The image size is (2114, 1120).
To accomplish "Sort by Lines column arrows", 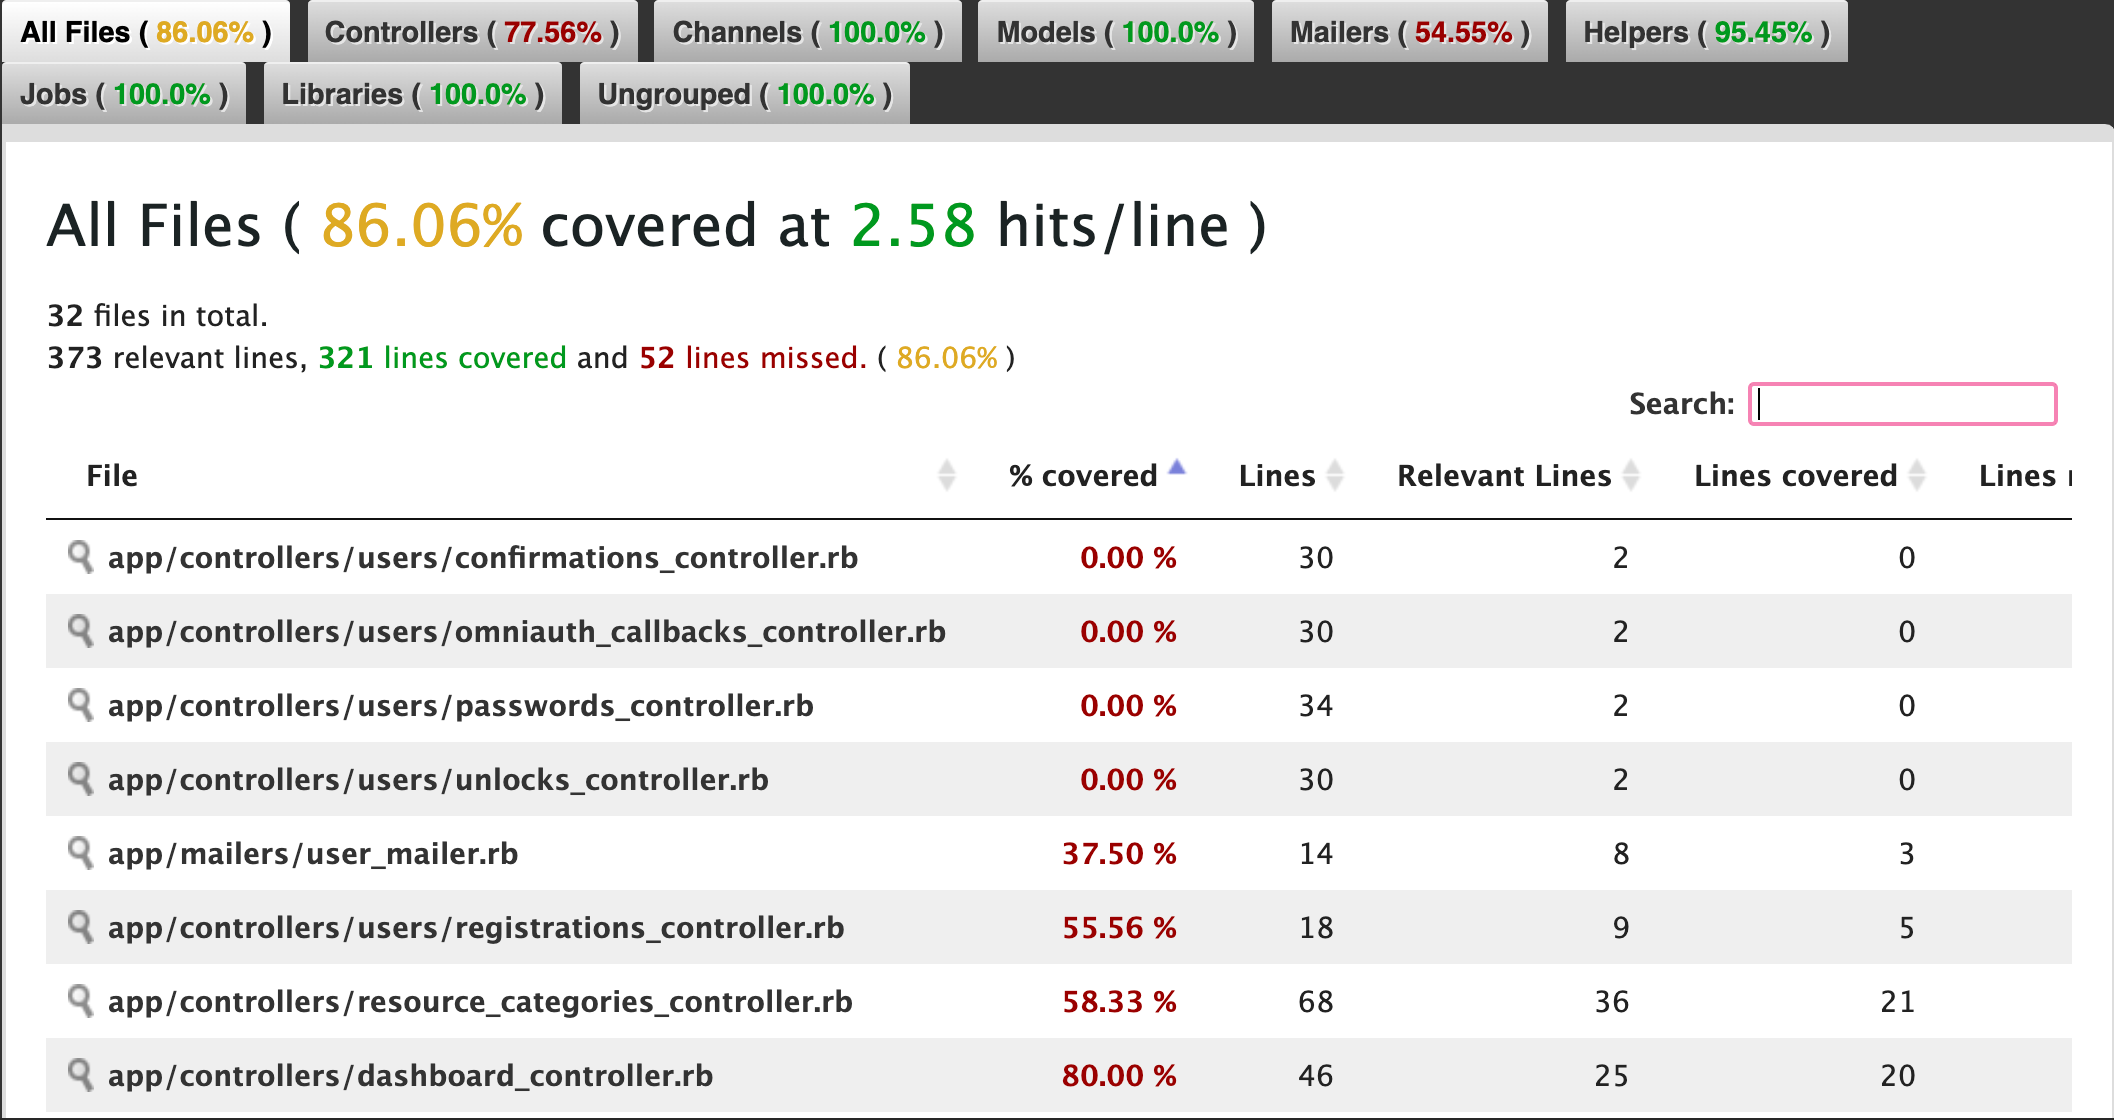I will [x=1334, y=475].
